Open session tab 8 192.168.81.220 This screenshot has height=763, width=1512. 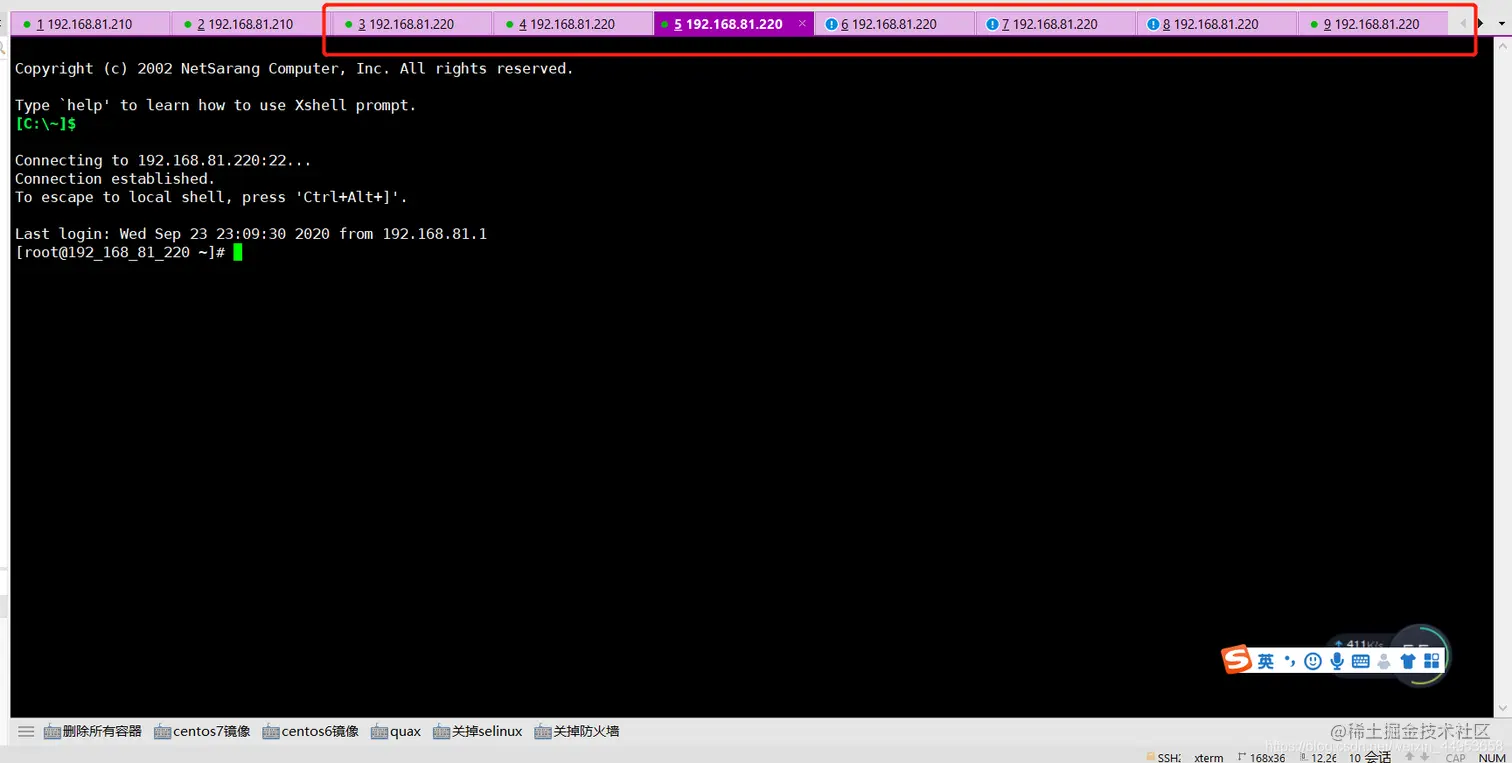pyautogui.click(x=1216, y=24)
